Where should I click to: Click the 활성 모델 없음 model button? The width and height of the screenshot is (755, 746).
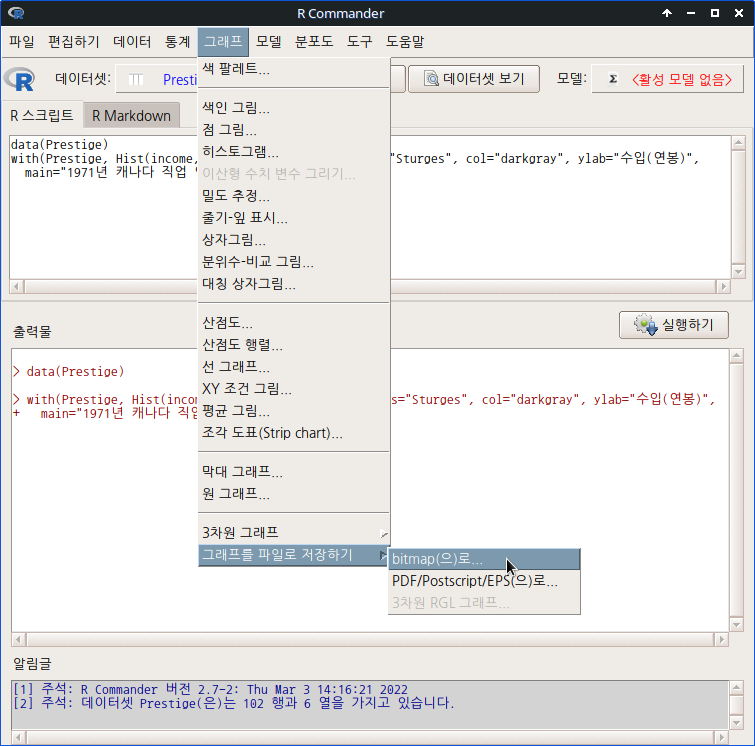667,79
